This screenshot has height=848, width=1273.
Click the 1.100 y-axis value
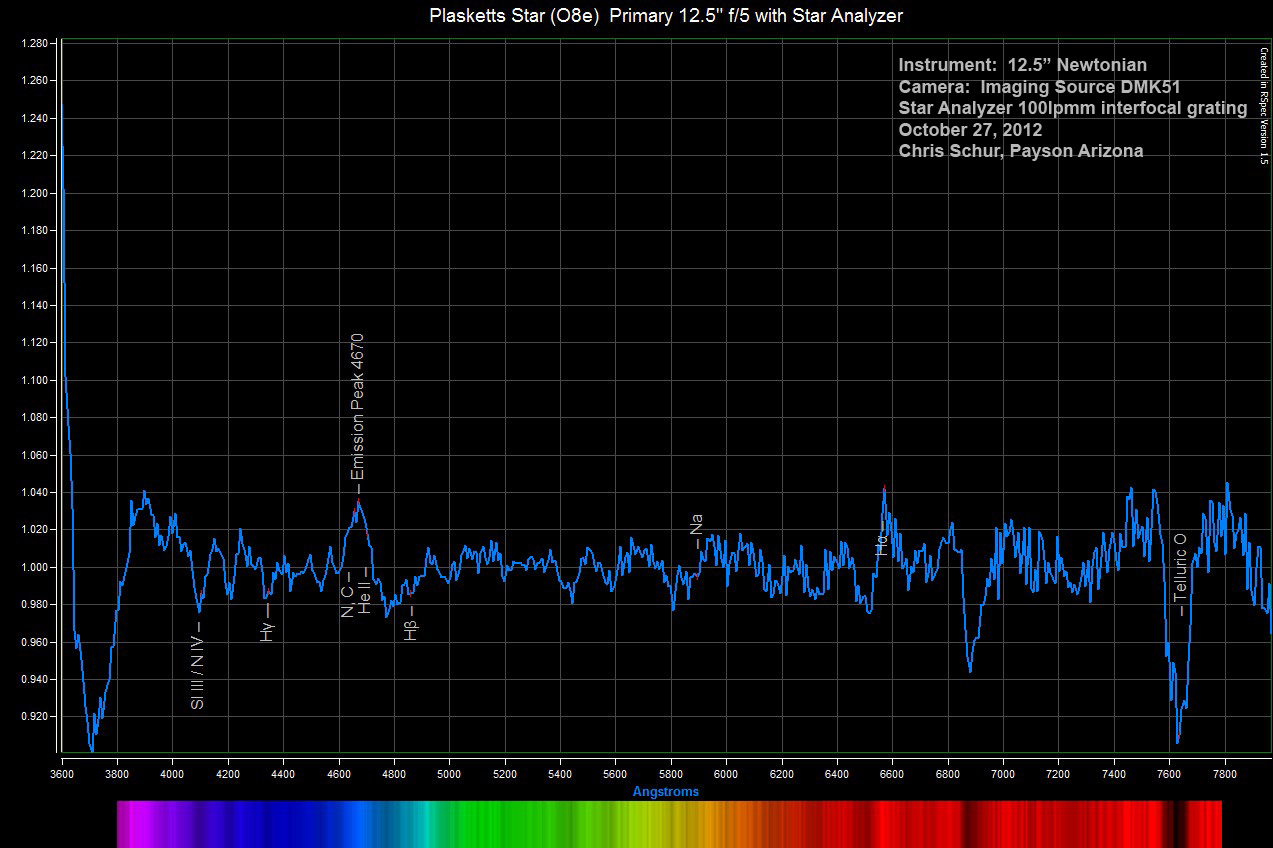tap(34, 380)
